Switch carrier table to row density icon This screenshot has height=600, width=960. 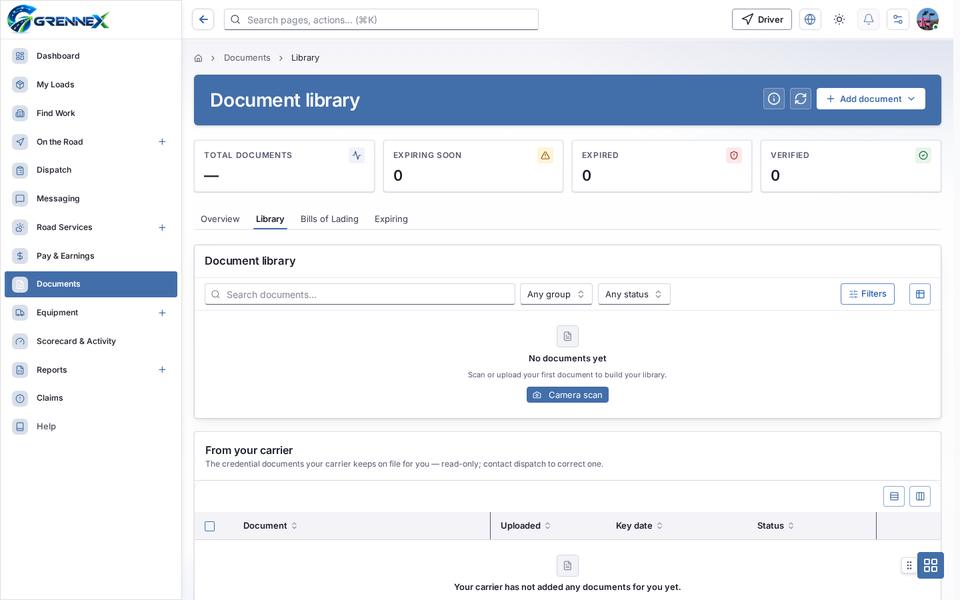tap(894, 497)
